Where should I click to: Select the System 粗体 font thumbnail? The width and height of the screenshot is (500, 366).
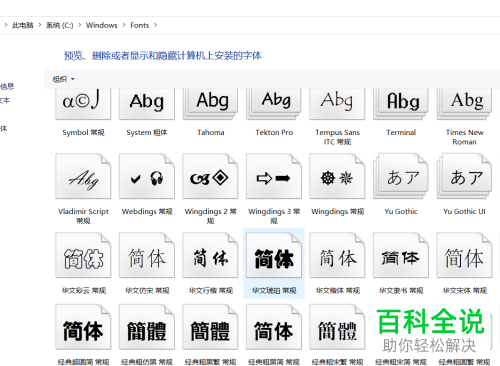[x=147, y=104]
